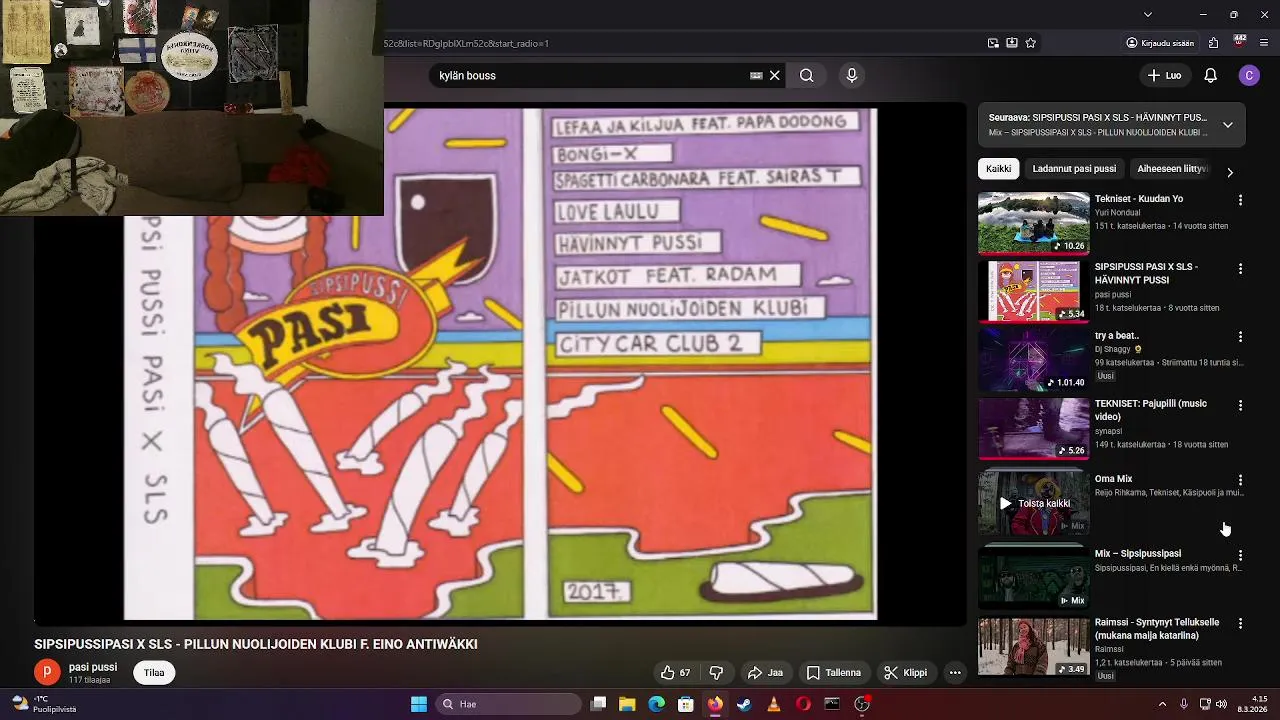Bookmark this page with star icon
Viewport: 1280px width, 720px height.
coord(1030,43)
